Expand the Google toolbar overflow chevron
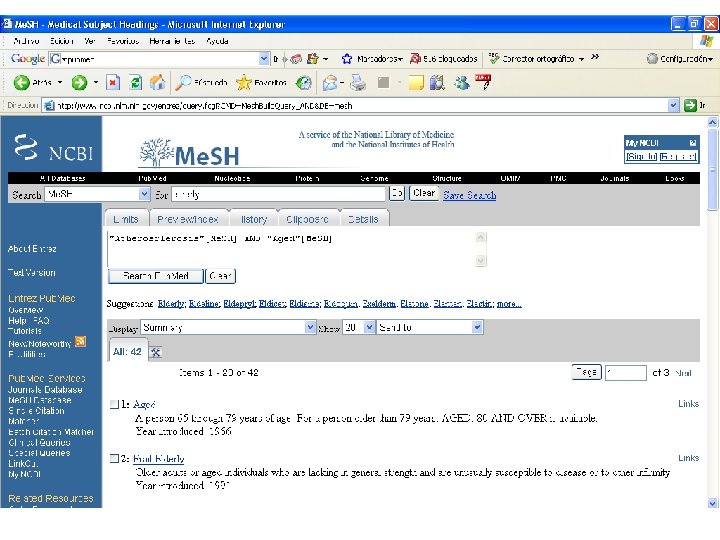This screenshot has width=720, height=540. click(595, 57)
